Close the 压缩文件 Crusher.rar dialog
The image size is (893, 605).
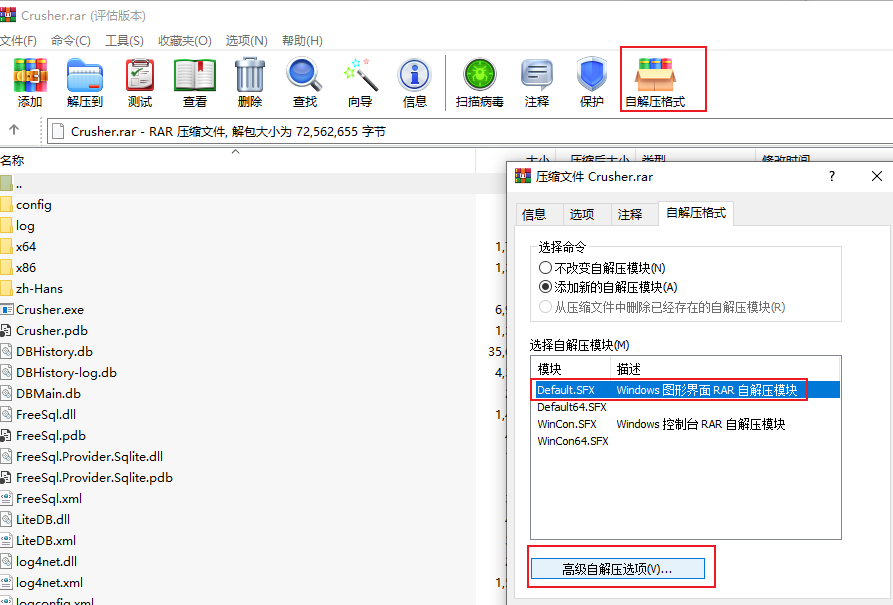[x=876, y=176]
